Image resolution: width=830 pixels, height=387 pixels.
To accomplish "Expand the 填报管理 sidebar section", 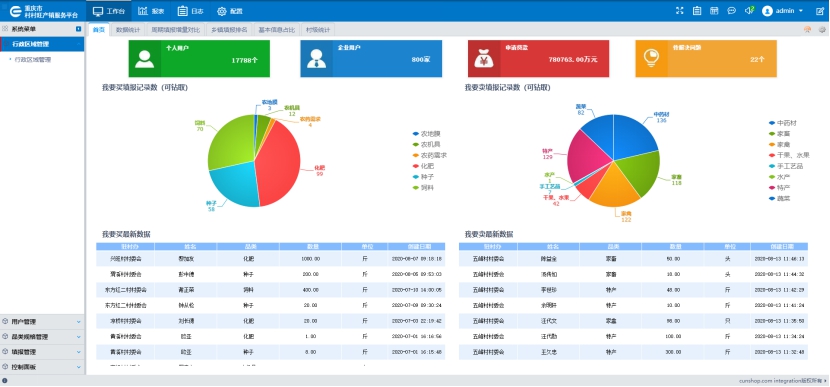I will tap(42, 352).
